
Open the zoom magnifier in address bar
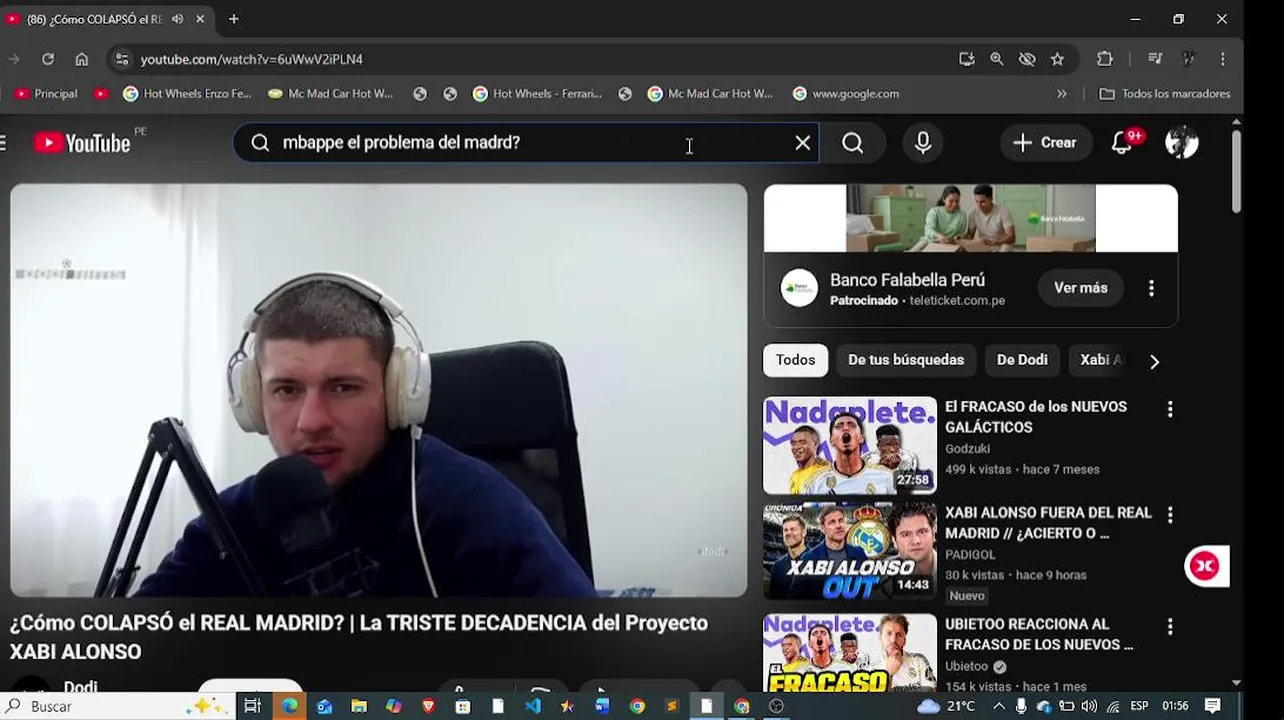pos(997,59)
